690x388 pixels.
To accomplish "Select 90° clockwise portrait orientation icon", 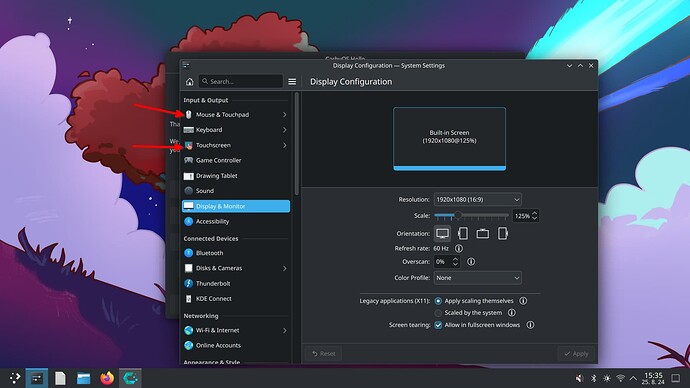I will pos(462,234).
